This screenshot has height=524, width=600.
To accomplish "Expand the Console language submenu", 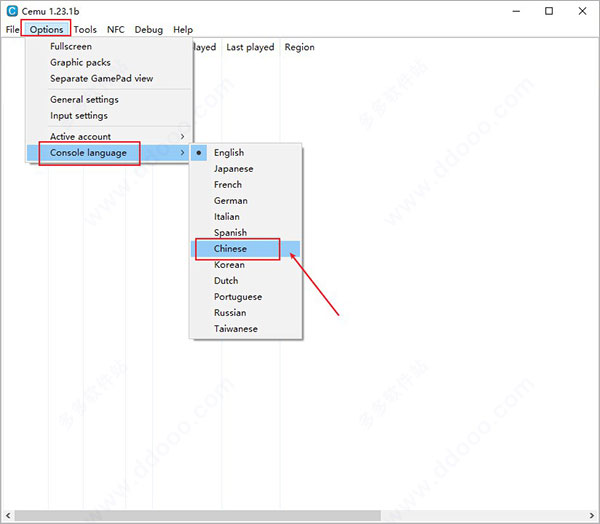I will pos(109,153).
